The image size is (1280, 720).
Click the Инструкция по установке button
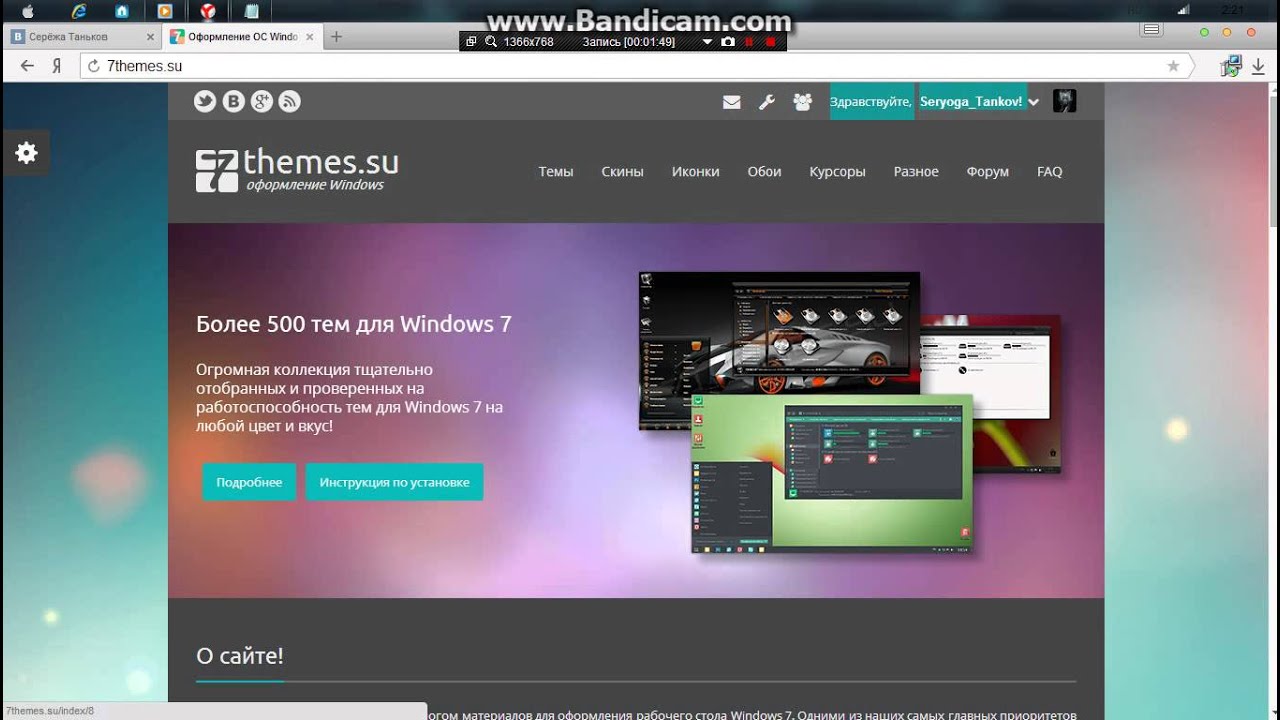394,482
